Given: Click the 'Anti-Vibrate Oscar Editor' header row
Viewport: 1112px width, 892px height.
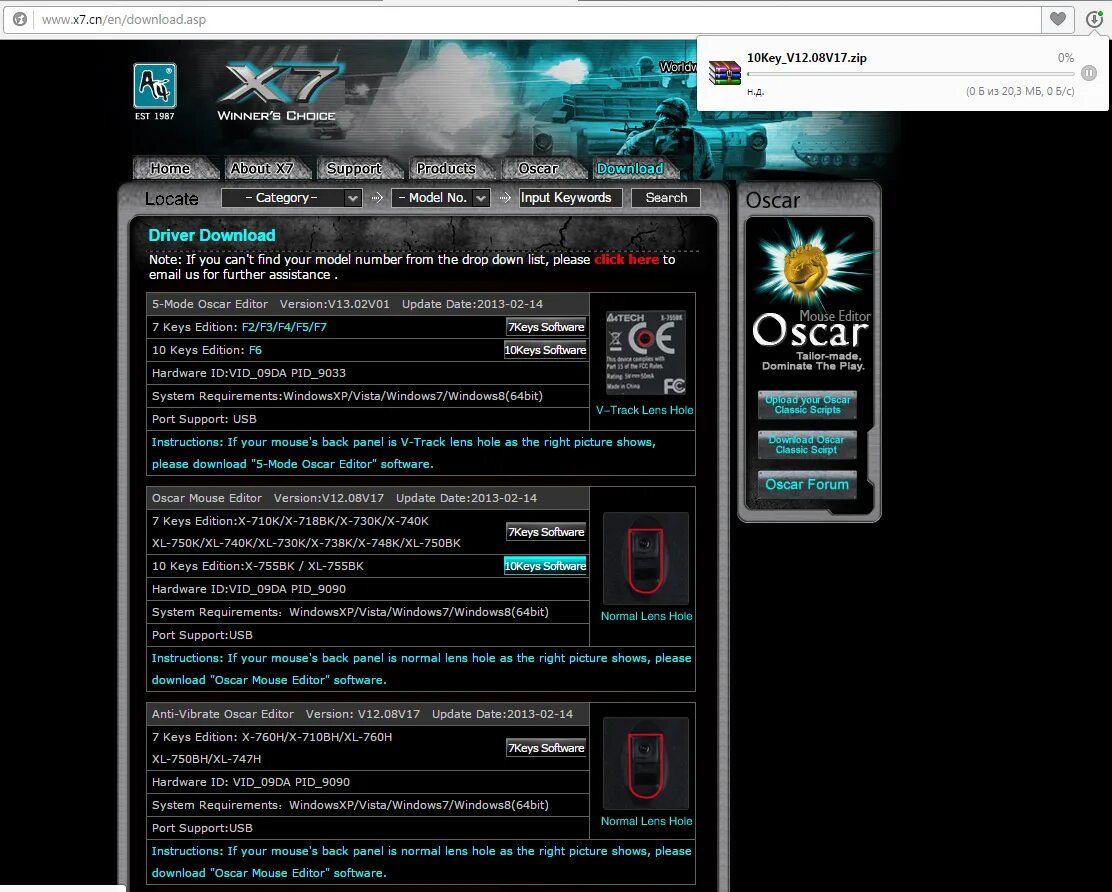Looking at the screenshot, I should 368,714.
